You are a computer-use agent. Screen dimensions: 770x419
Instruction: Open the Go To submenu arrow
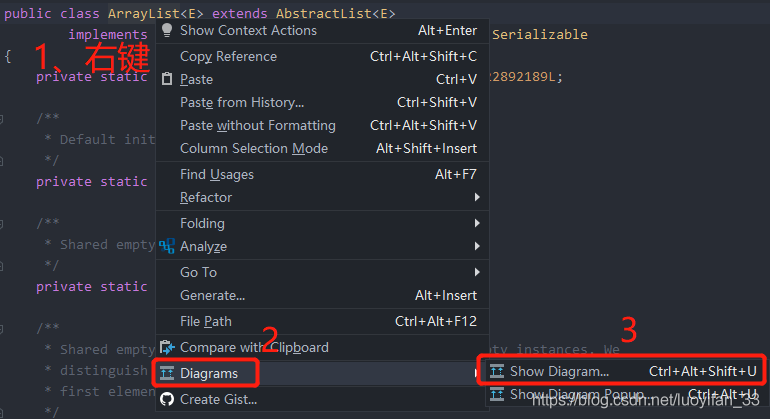pos(477,272)
